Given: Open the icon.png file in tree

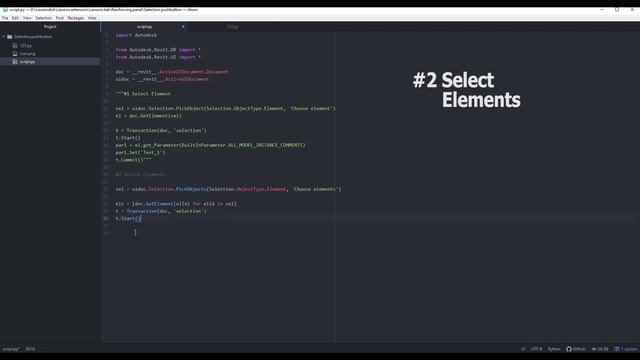Looking at the screenshot, I should 28,54.
